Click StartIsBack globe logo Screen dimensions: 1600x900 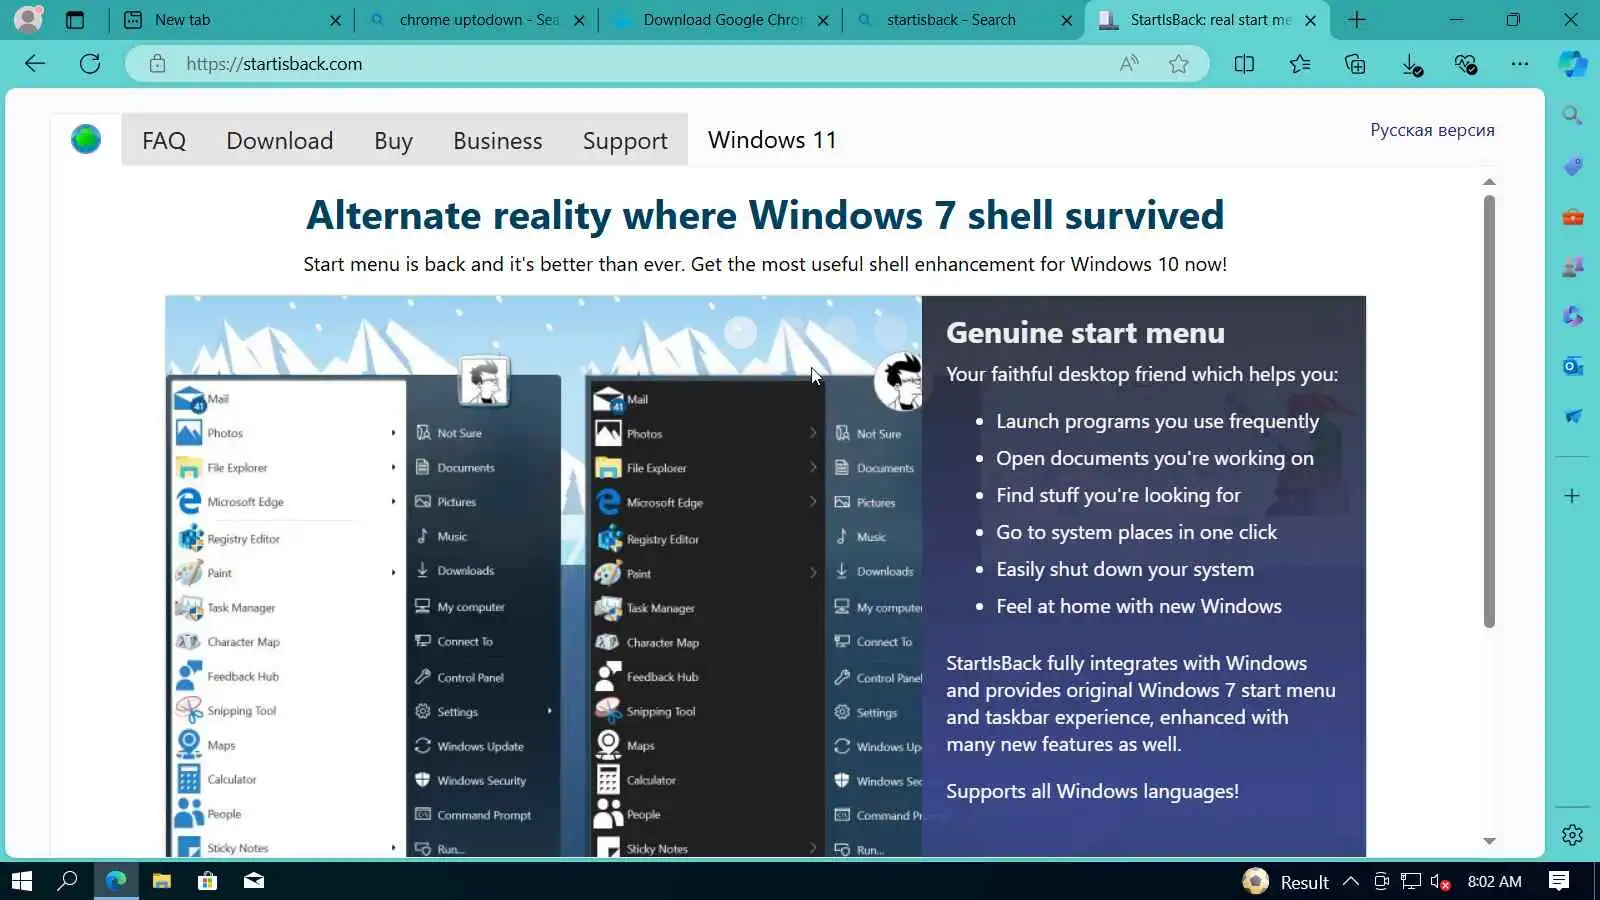point(86,139)
